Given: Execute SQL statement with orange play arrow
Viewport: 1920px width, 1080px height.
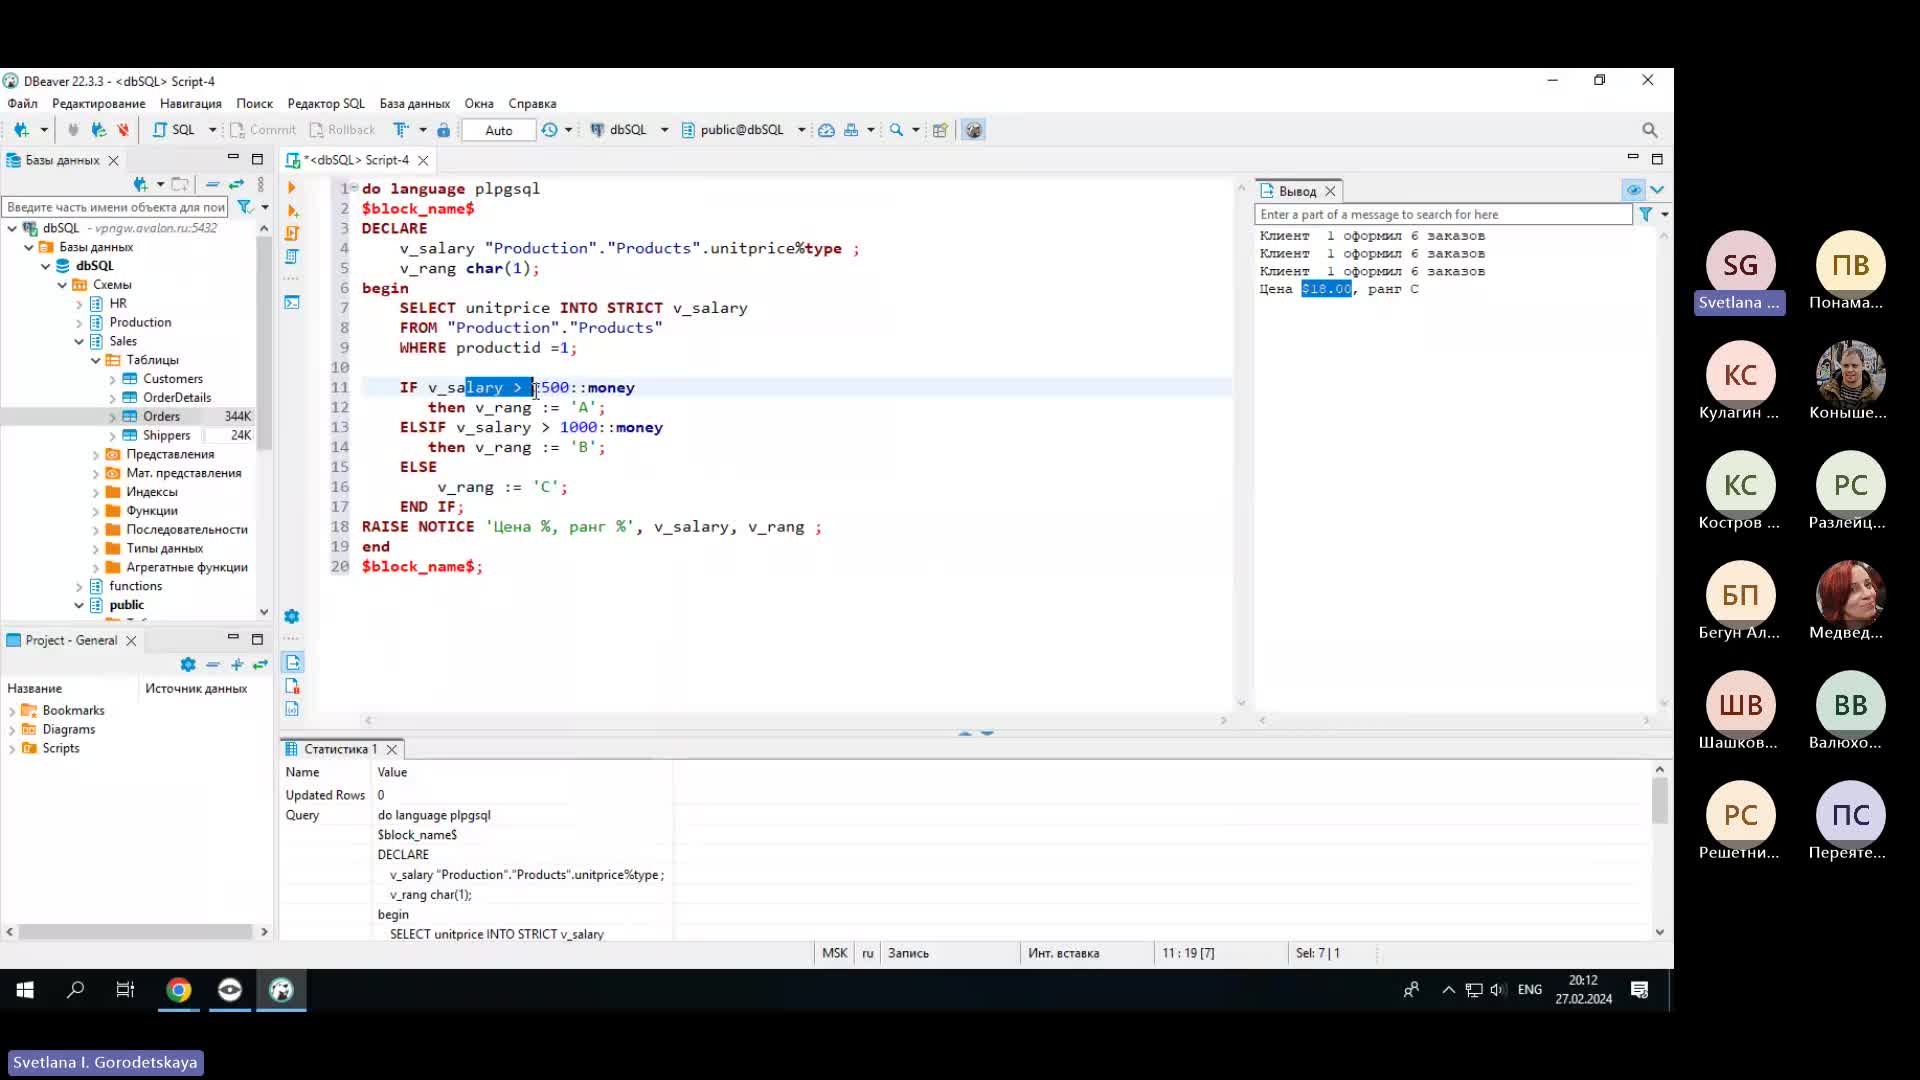Looking at the screenshot, I should [292, 188].
